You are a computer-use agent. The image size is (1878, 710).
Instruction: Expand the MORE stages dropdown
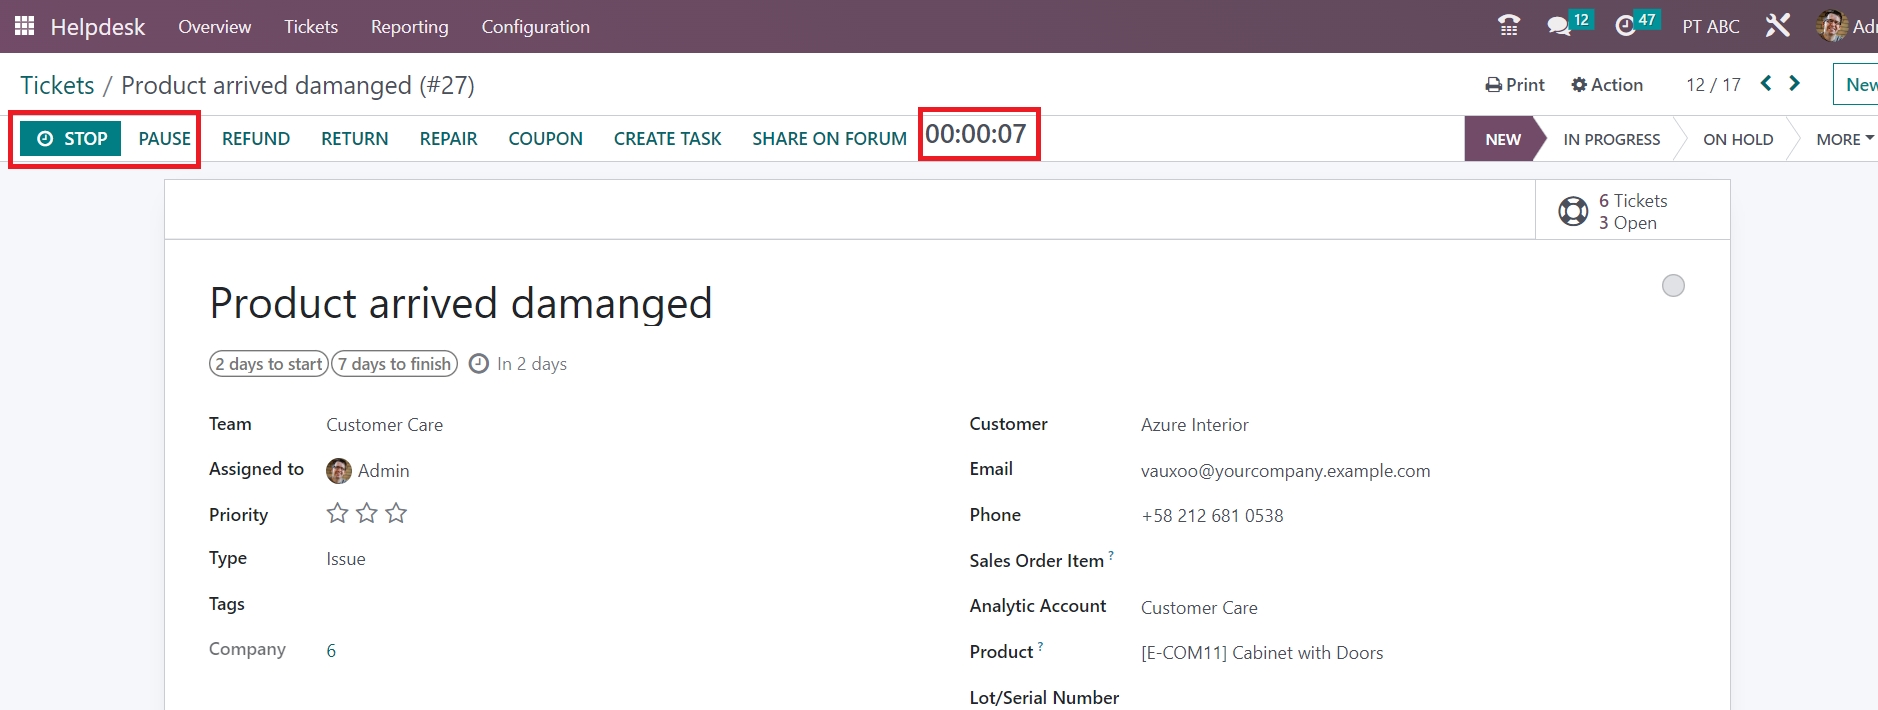point(1844,139)
